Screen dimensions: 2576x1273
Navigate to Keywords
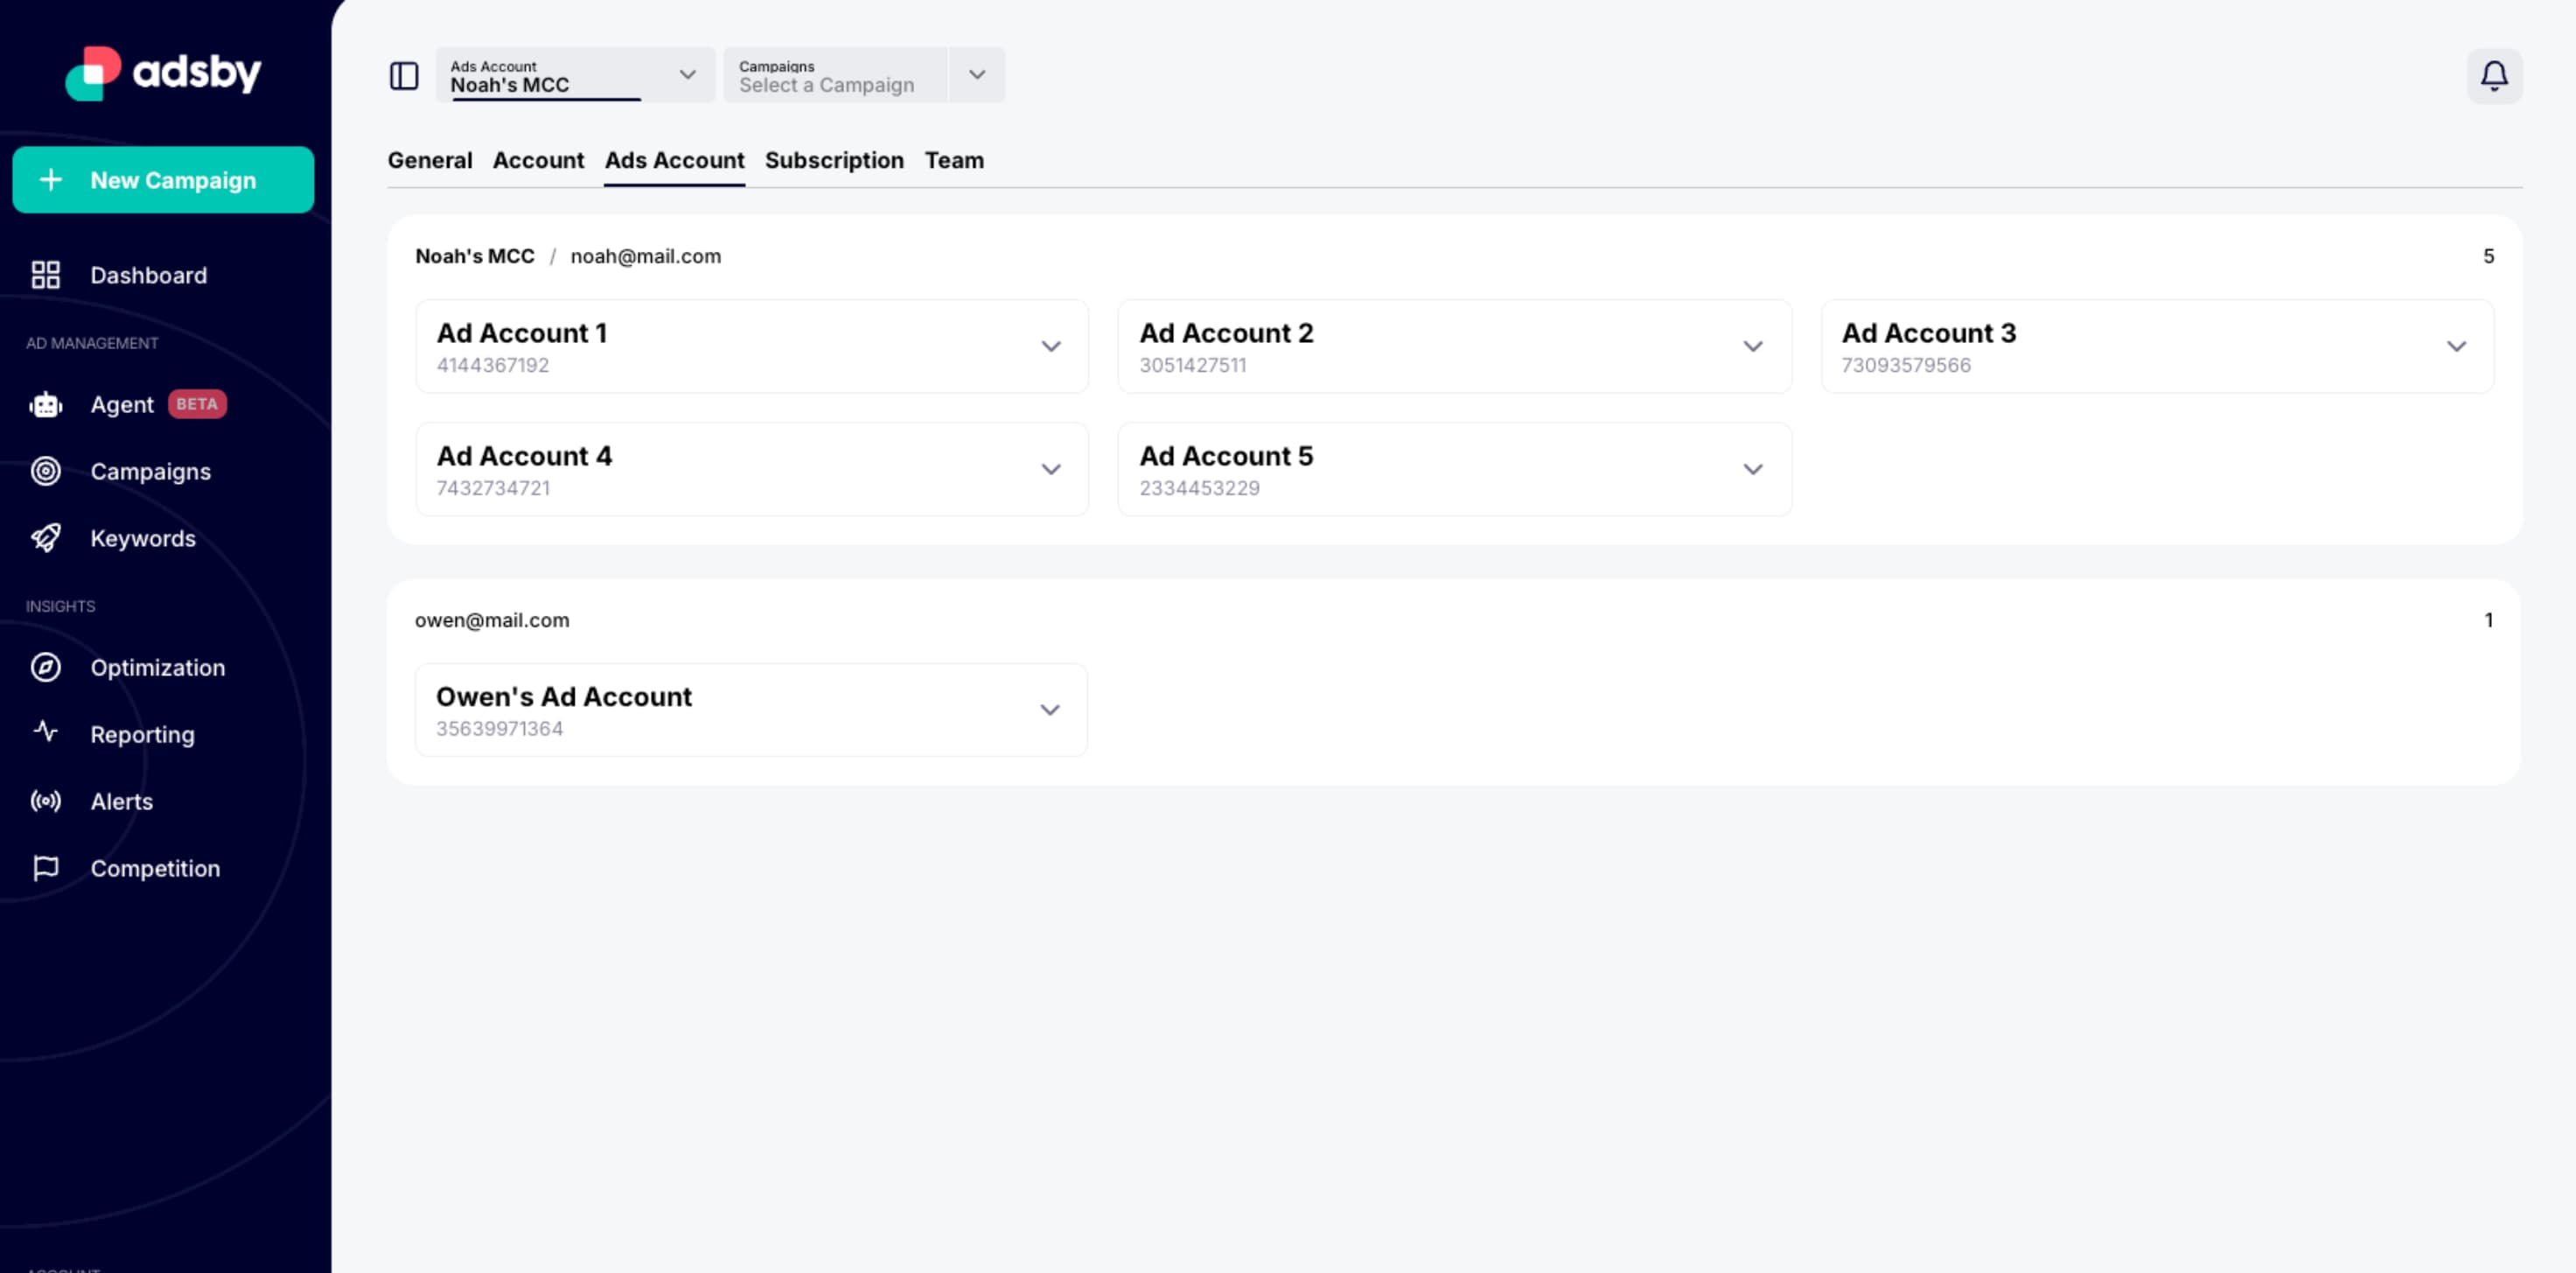(143, 538)
